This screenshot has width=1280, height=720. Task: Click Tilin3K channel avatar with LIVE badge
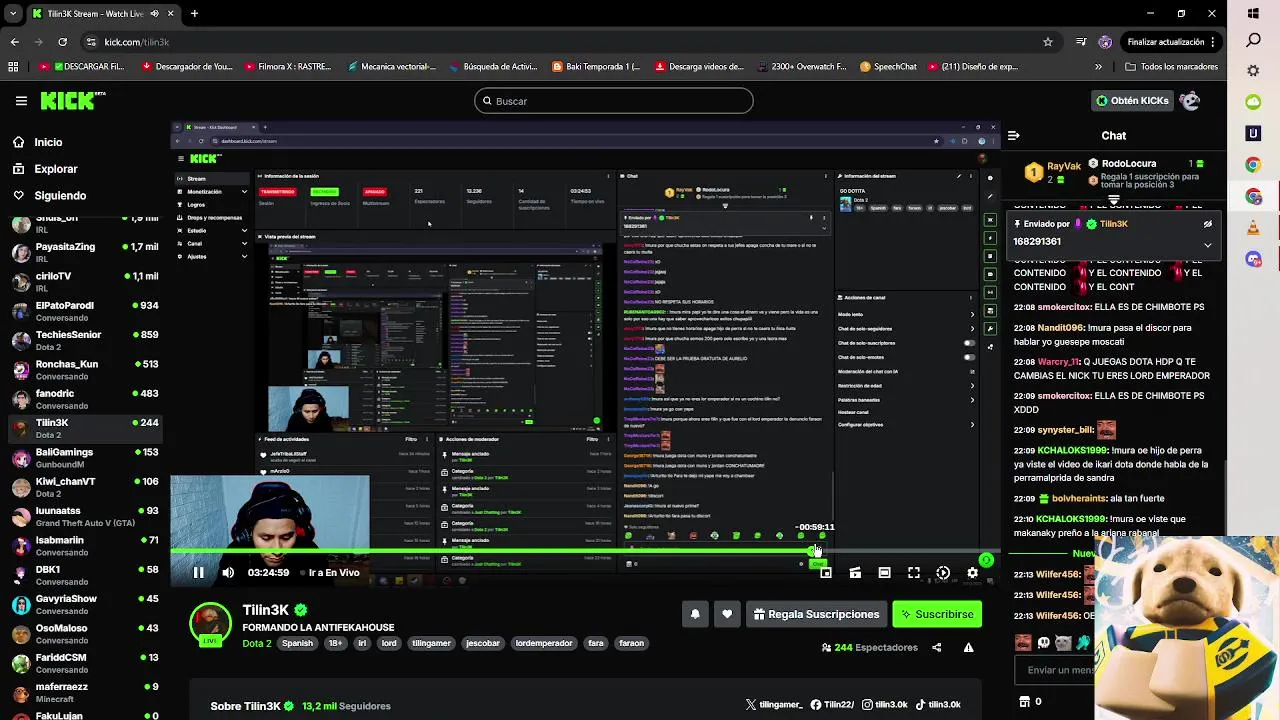point(210,625)
